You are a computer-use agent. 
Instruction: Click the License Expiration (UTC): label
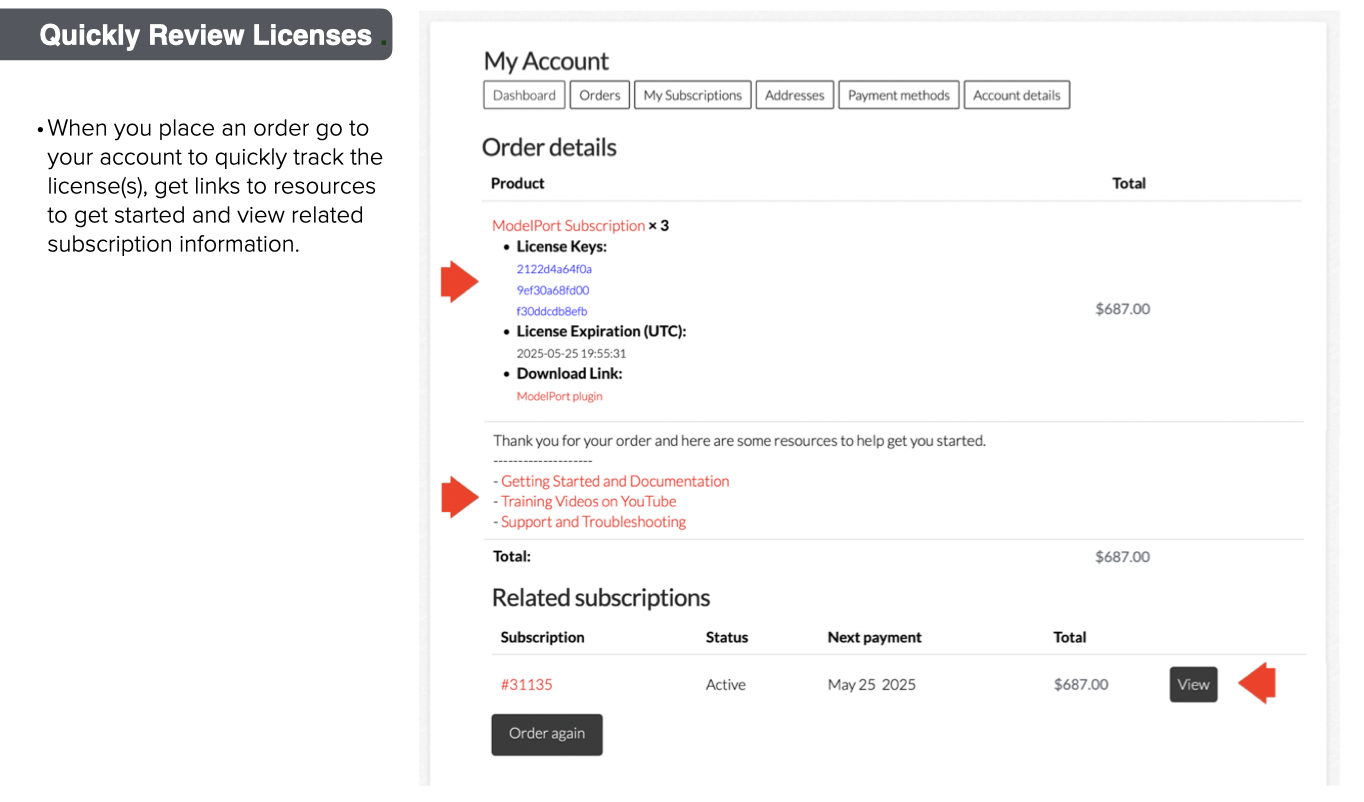601,331
